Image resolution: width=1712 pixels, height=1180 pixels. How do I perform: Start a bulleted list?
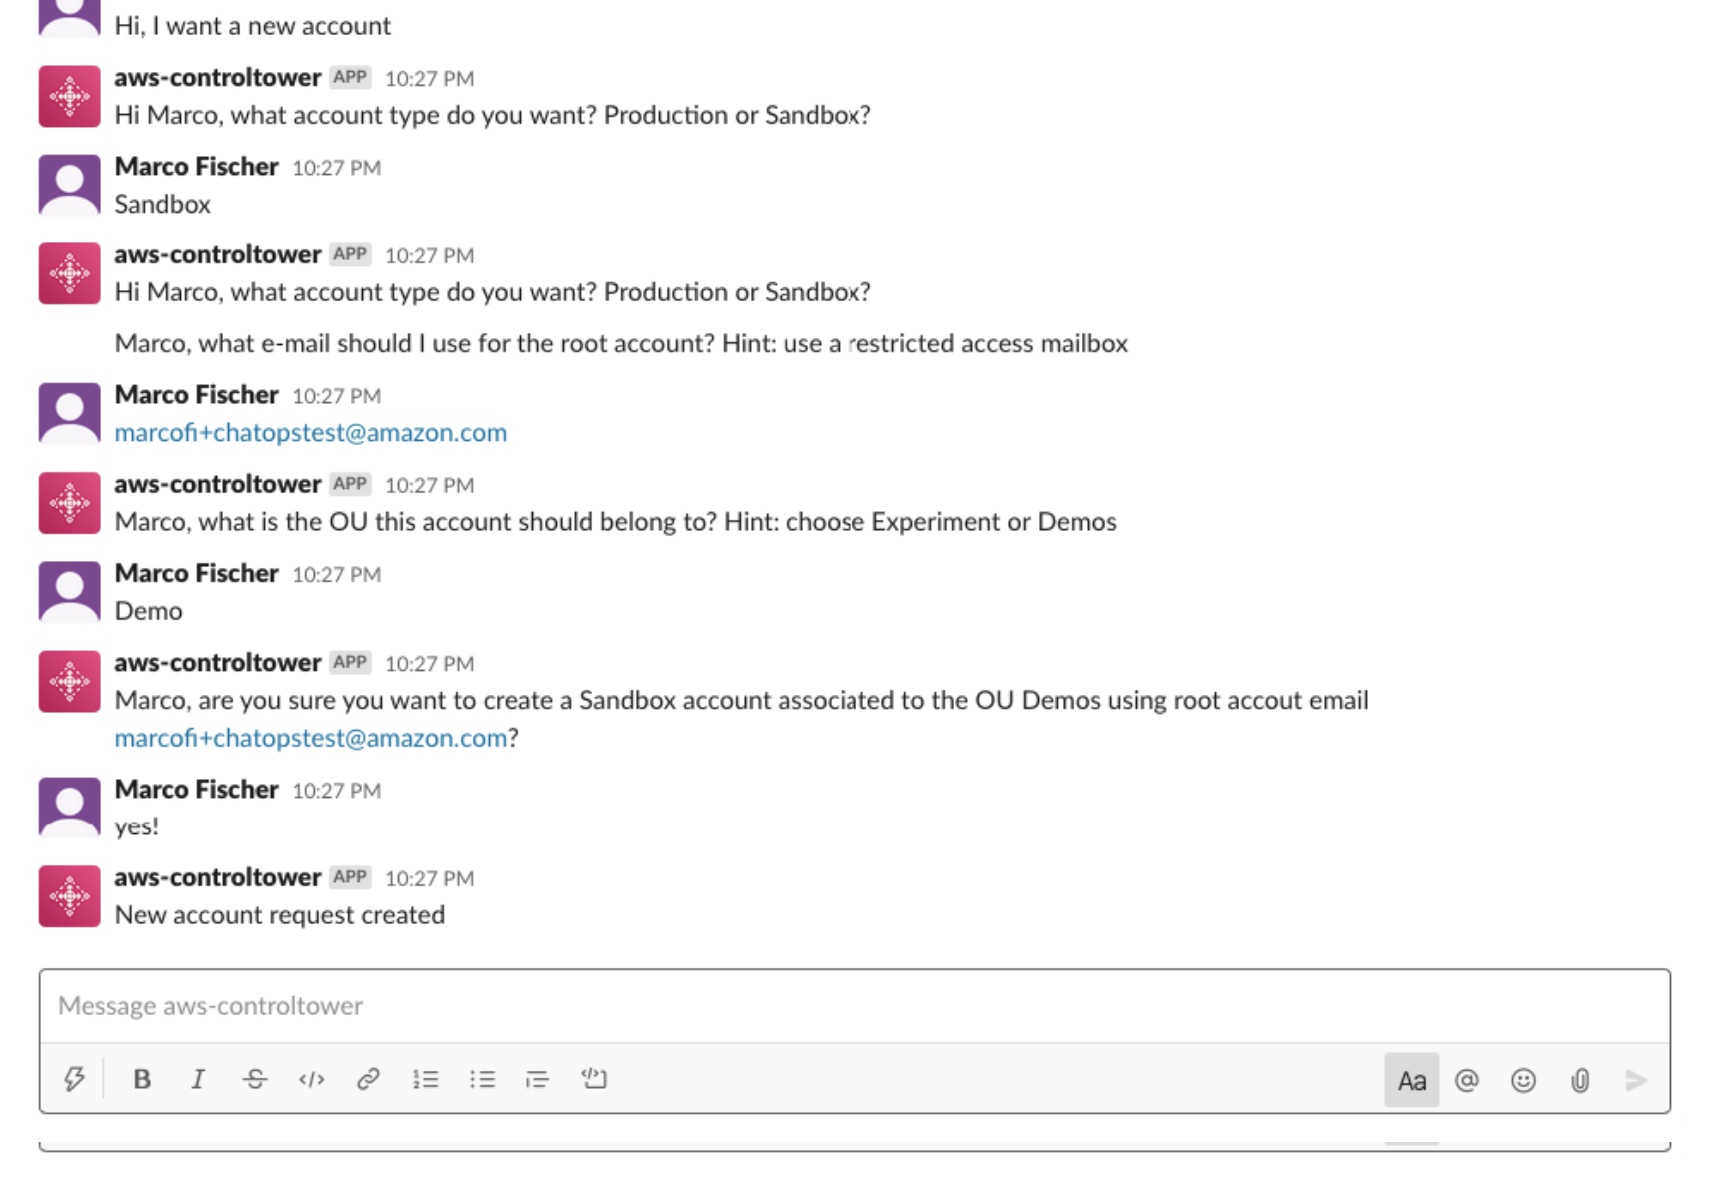click(x=482, y=1079)
